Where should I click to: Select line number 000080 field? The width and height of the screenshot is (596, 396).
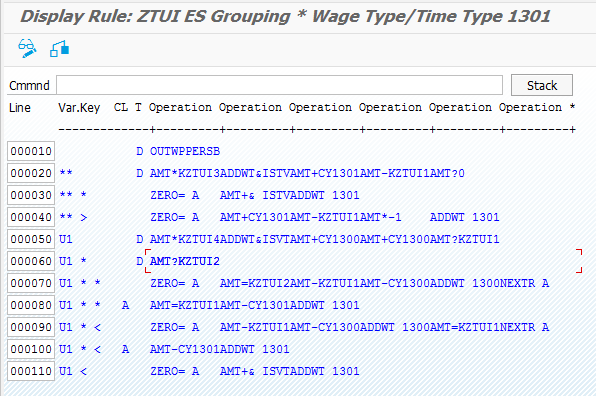[x=31, y=306]
